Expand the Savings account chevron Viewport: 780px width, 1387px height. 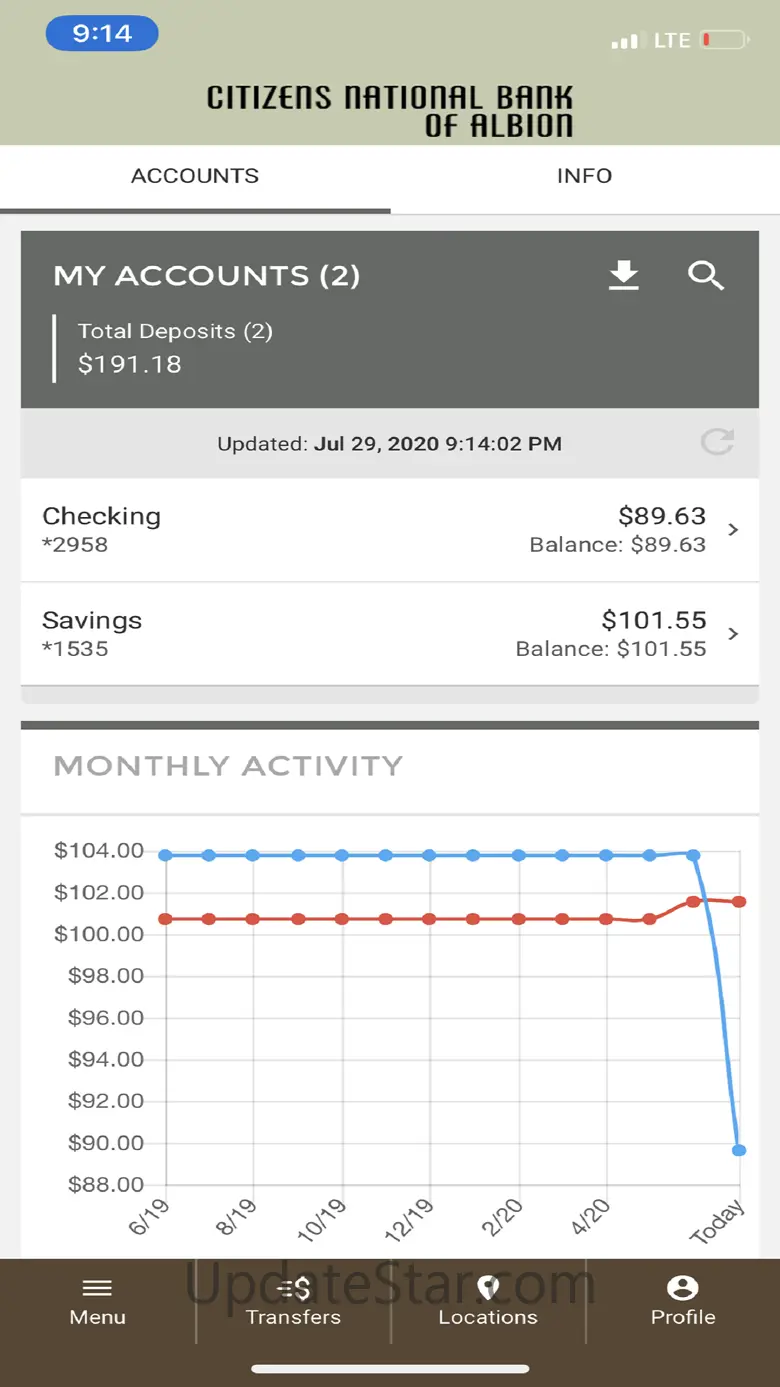coord(733,634)
